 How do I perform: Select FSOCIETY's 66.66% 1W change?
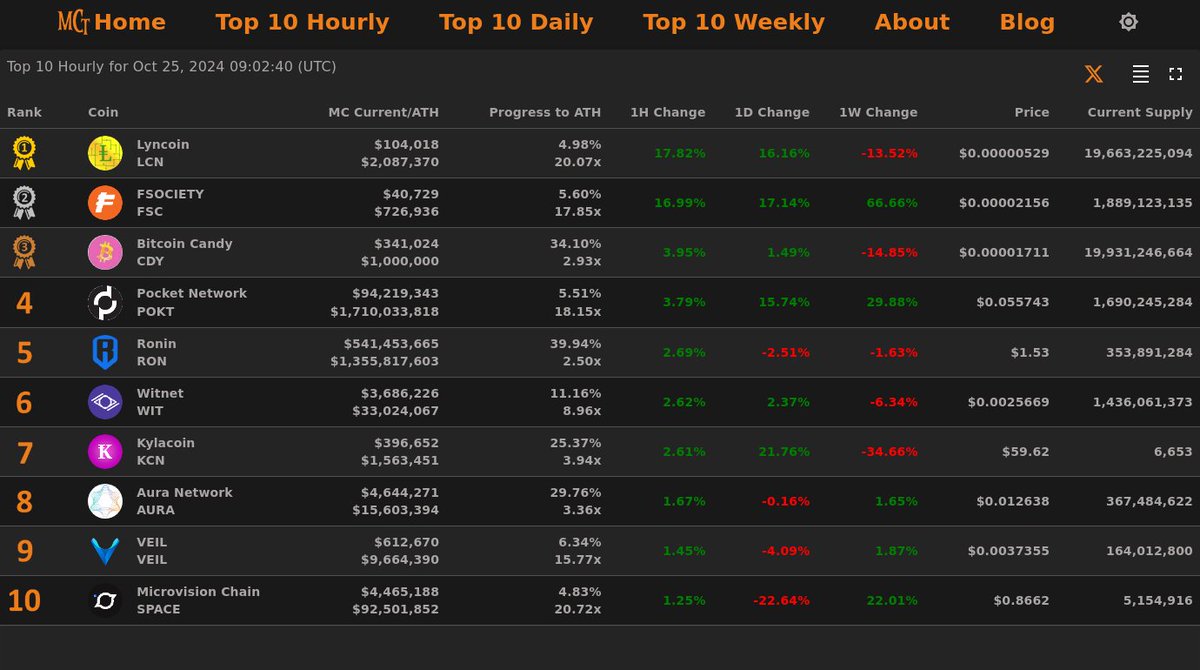click(892, 203)
